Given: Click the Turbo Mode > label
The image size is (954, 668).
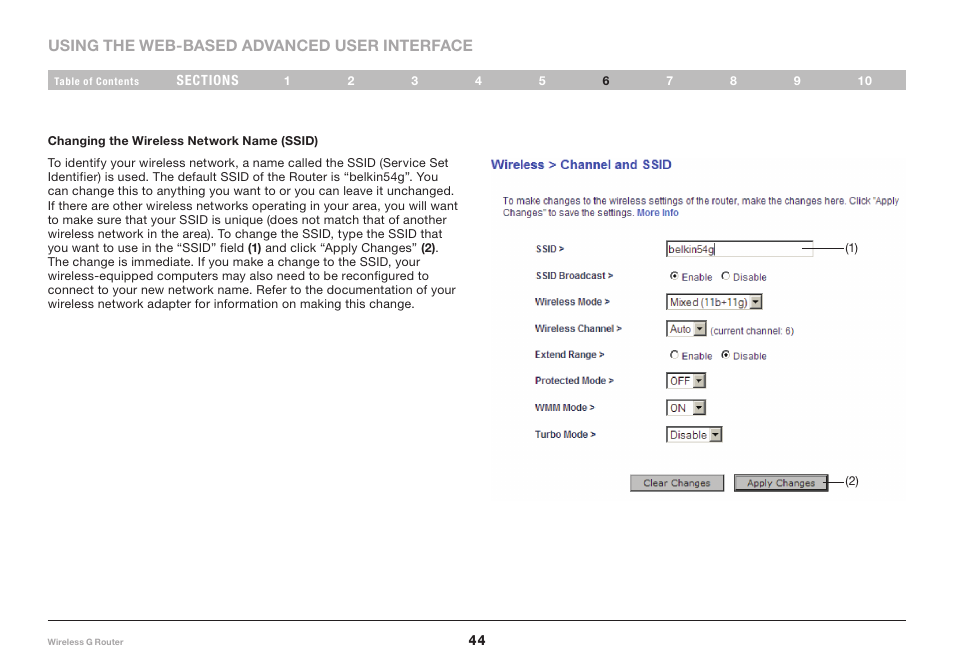Looking at the screenshot, I should (565, 434).
